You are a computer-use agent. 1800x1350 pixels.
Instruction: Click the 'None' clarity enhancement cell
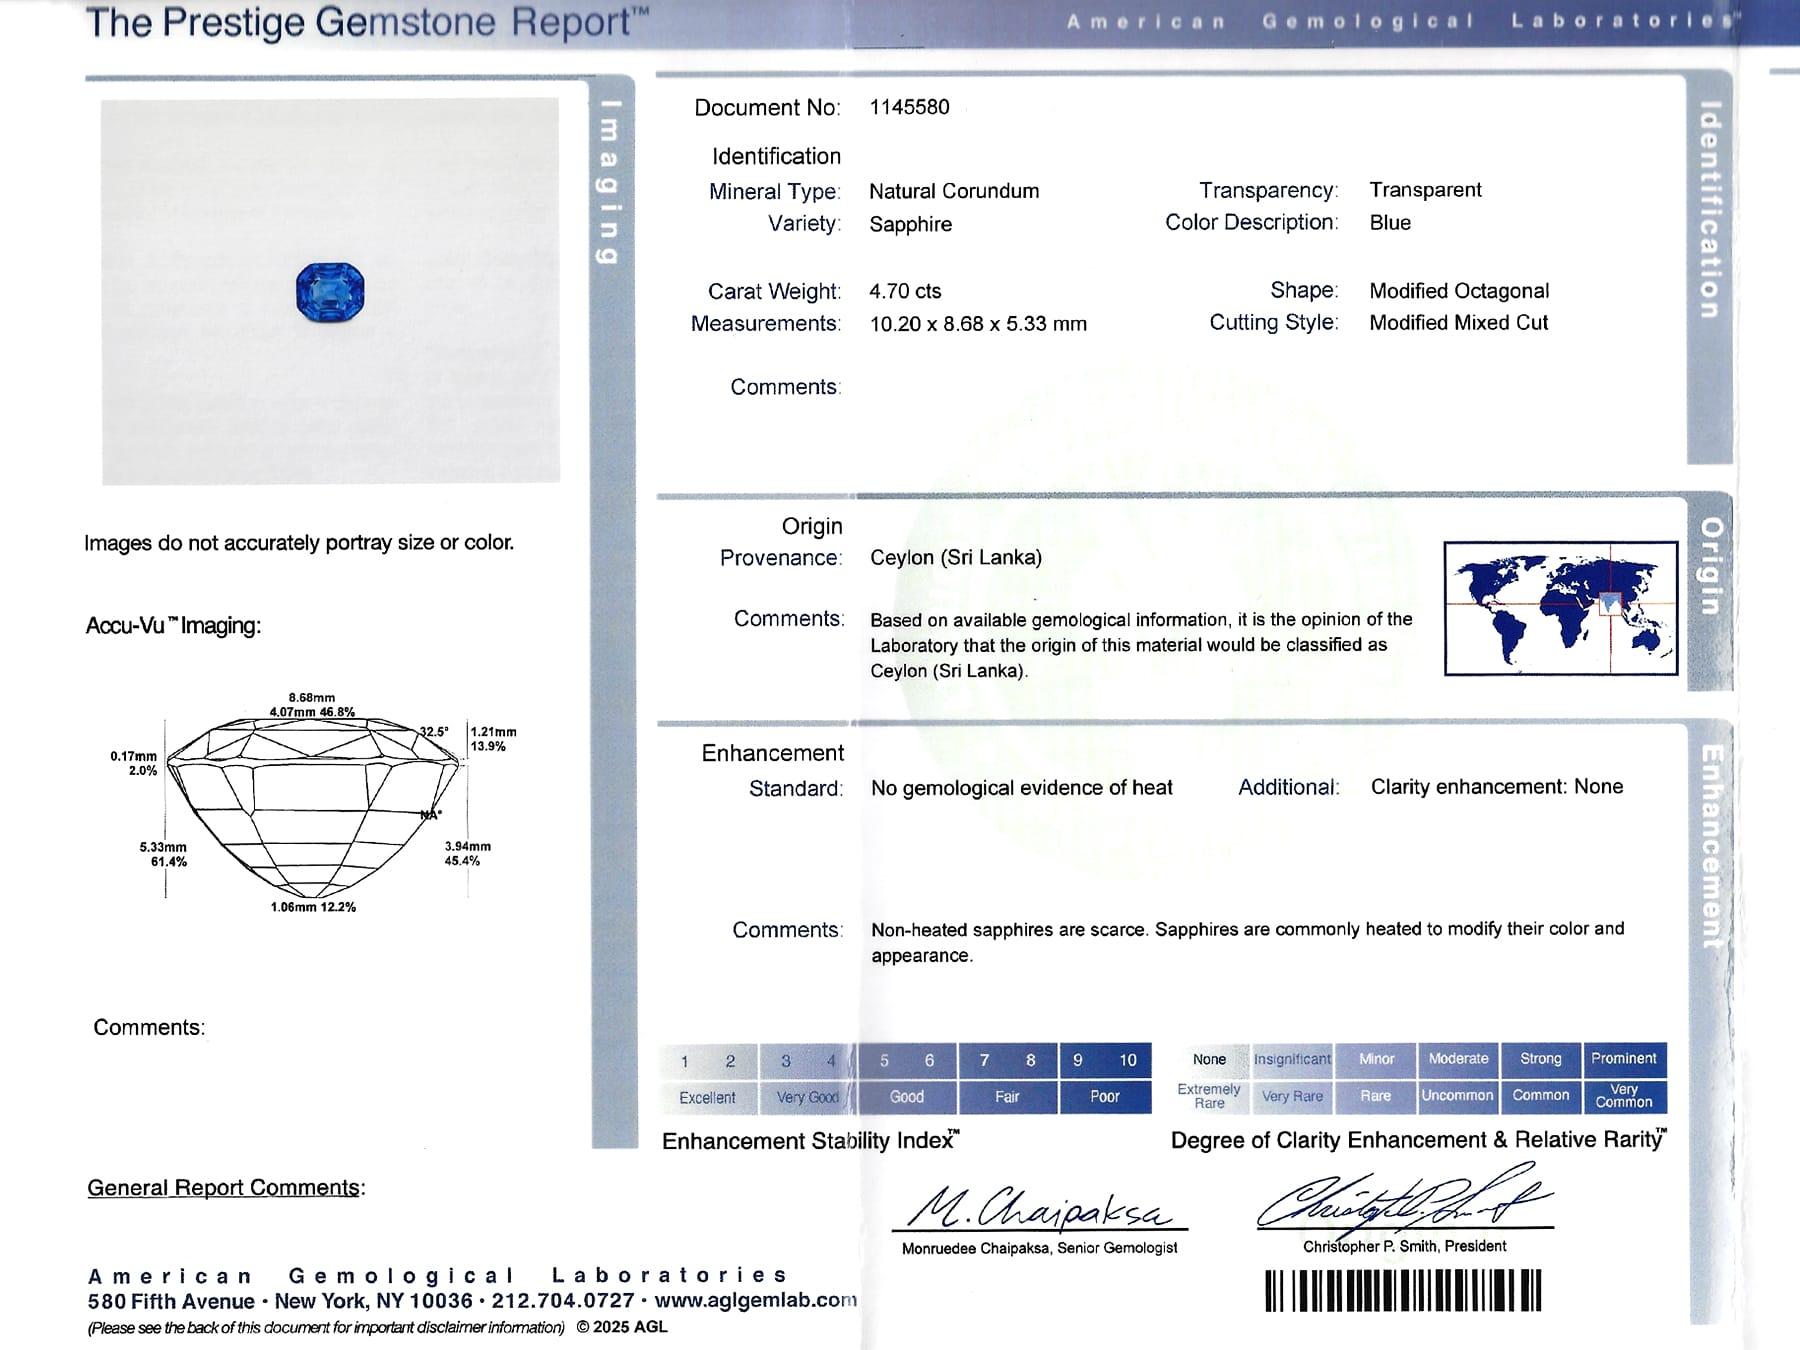point(1209,1060)
